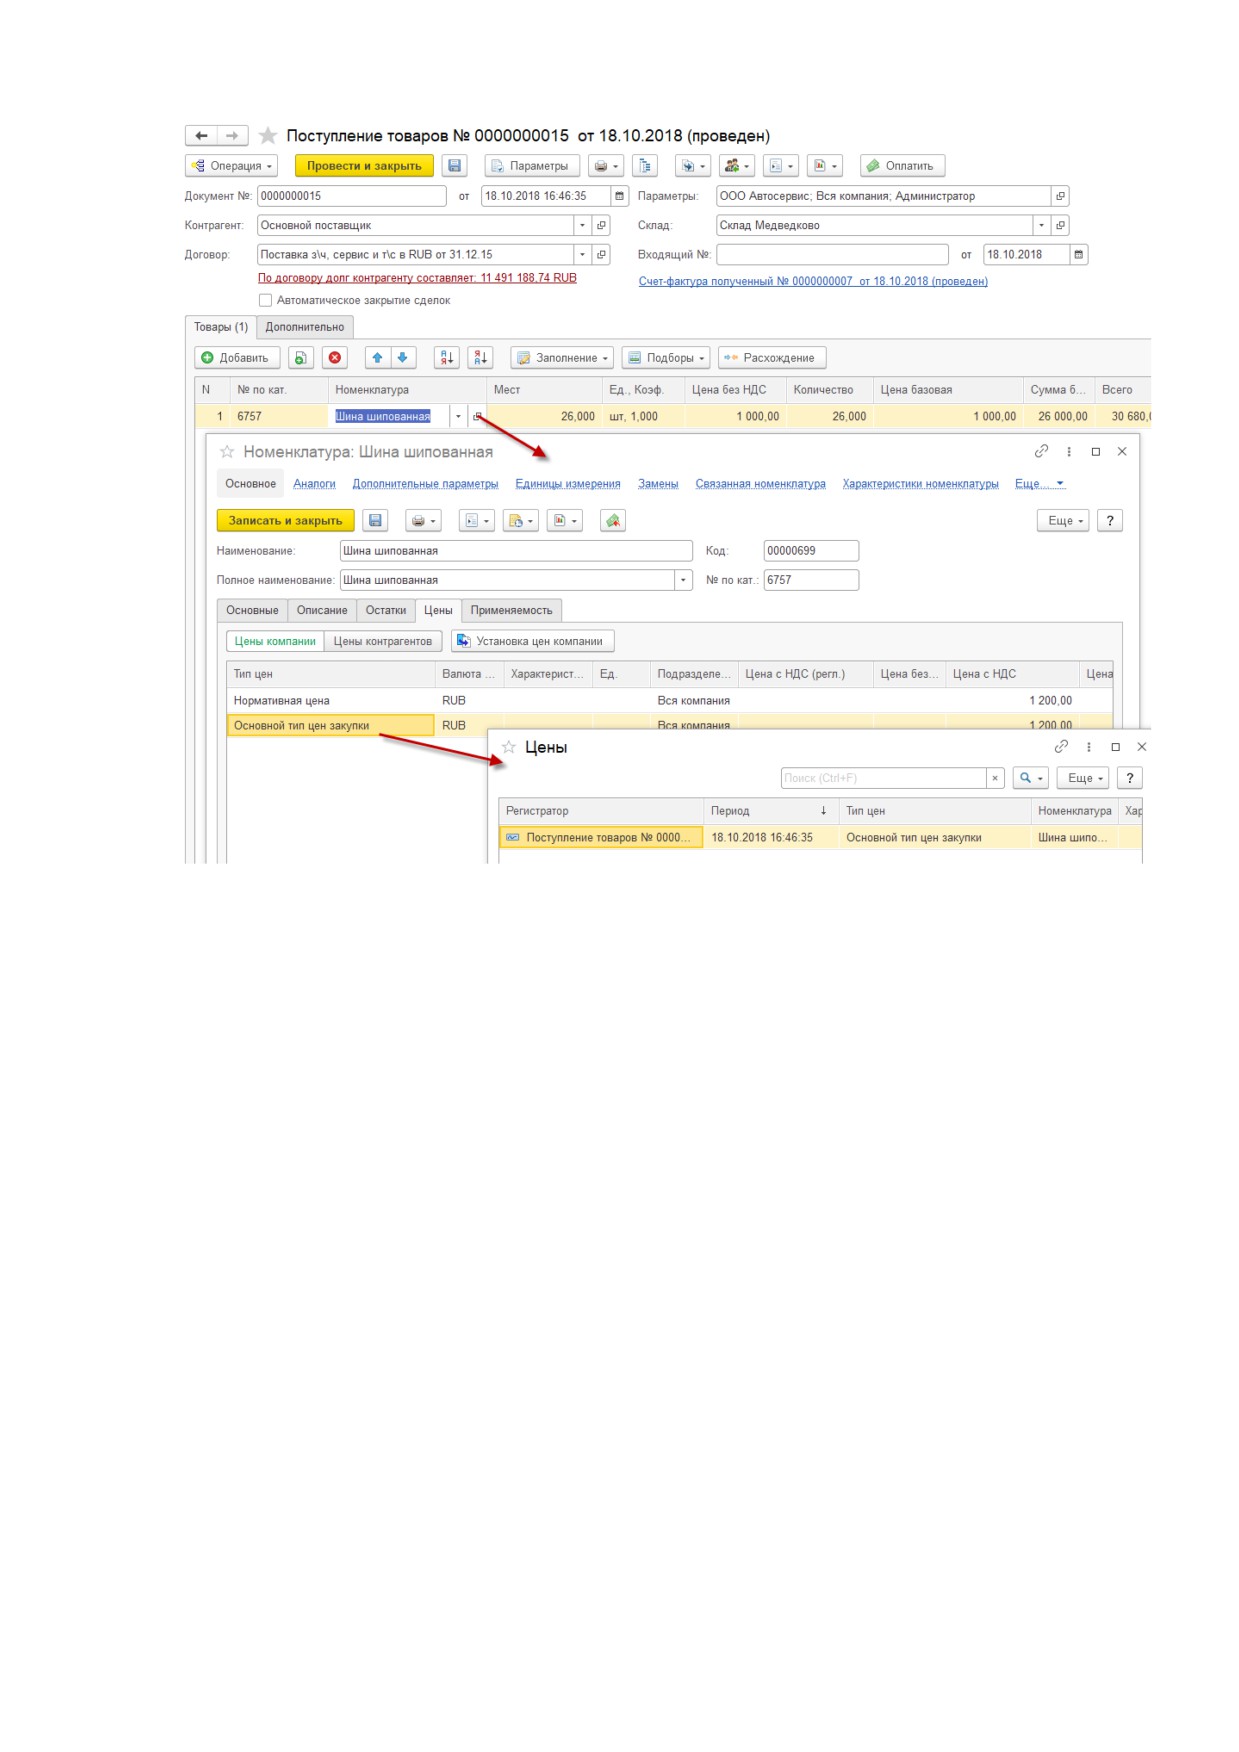
Task: Expand the Склад dropdown arrow
Action: coord(1042,226)
